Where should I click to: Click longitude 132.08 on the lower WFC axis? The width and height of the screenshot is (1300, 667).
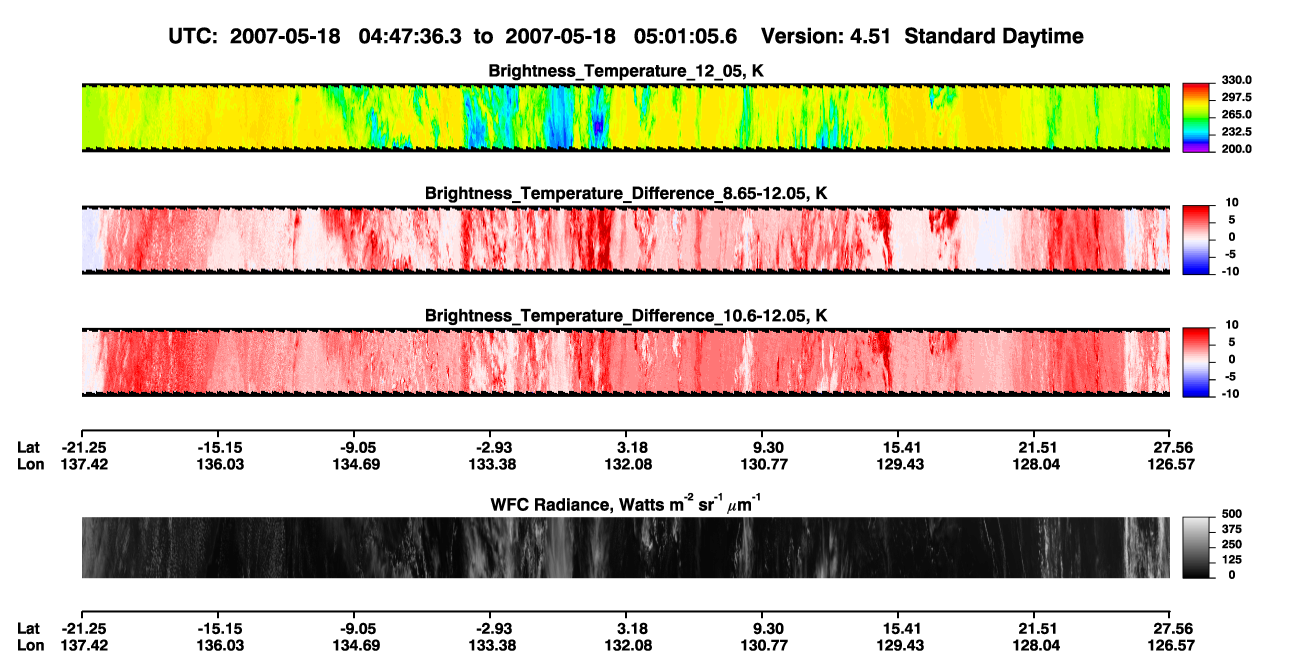tap(626, 646)
